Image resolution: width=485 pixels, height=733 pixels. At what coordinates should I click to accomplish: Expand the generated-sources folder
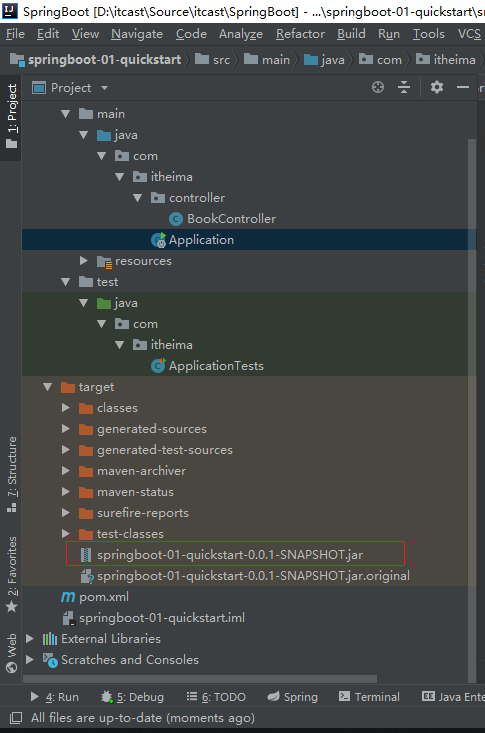(66, 429)
